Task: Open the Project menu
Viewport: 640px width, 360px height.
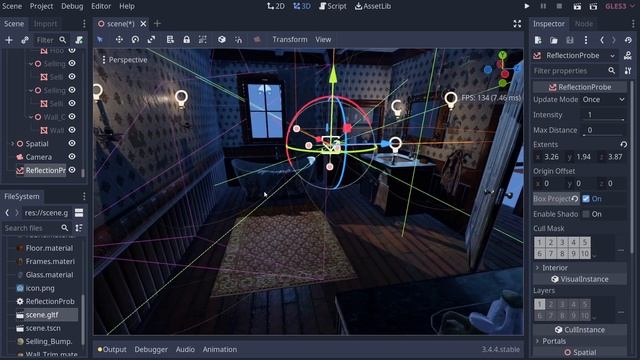Action: (41, 6)
